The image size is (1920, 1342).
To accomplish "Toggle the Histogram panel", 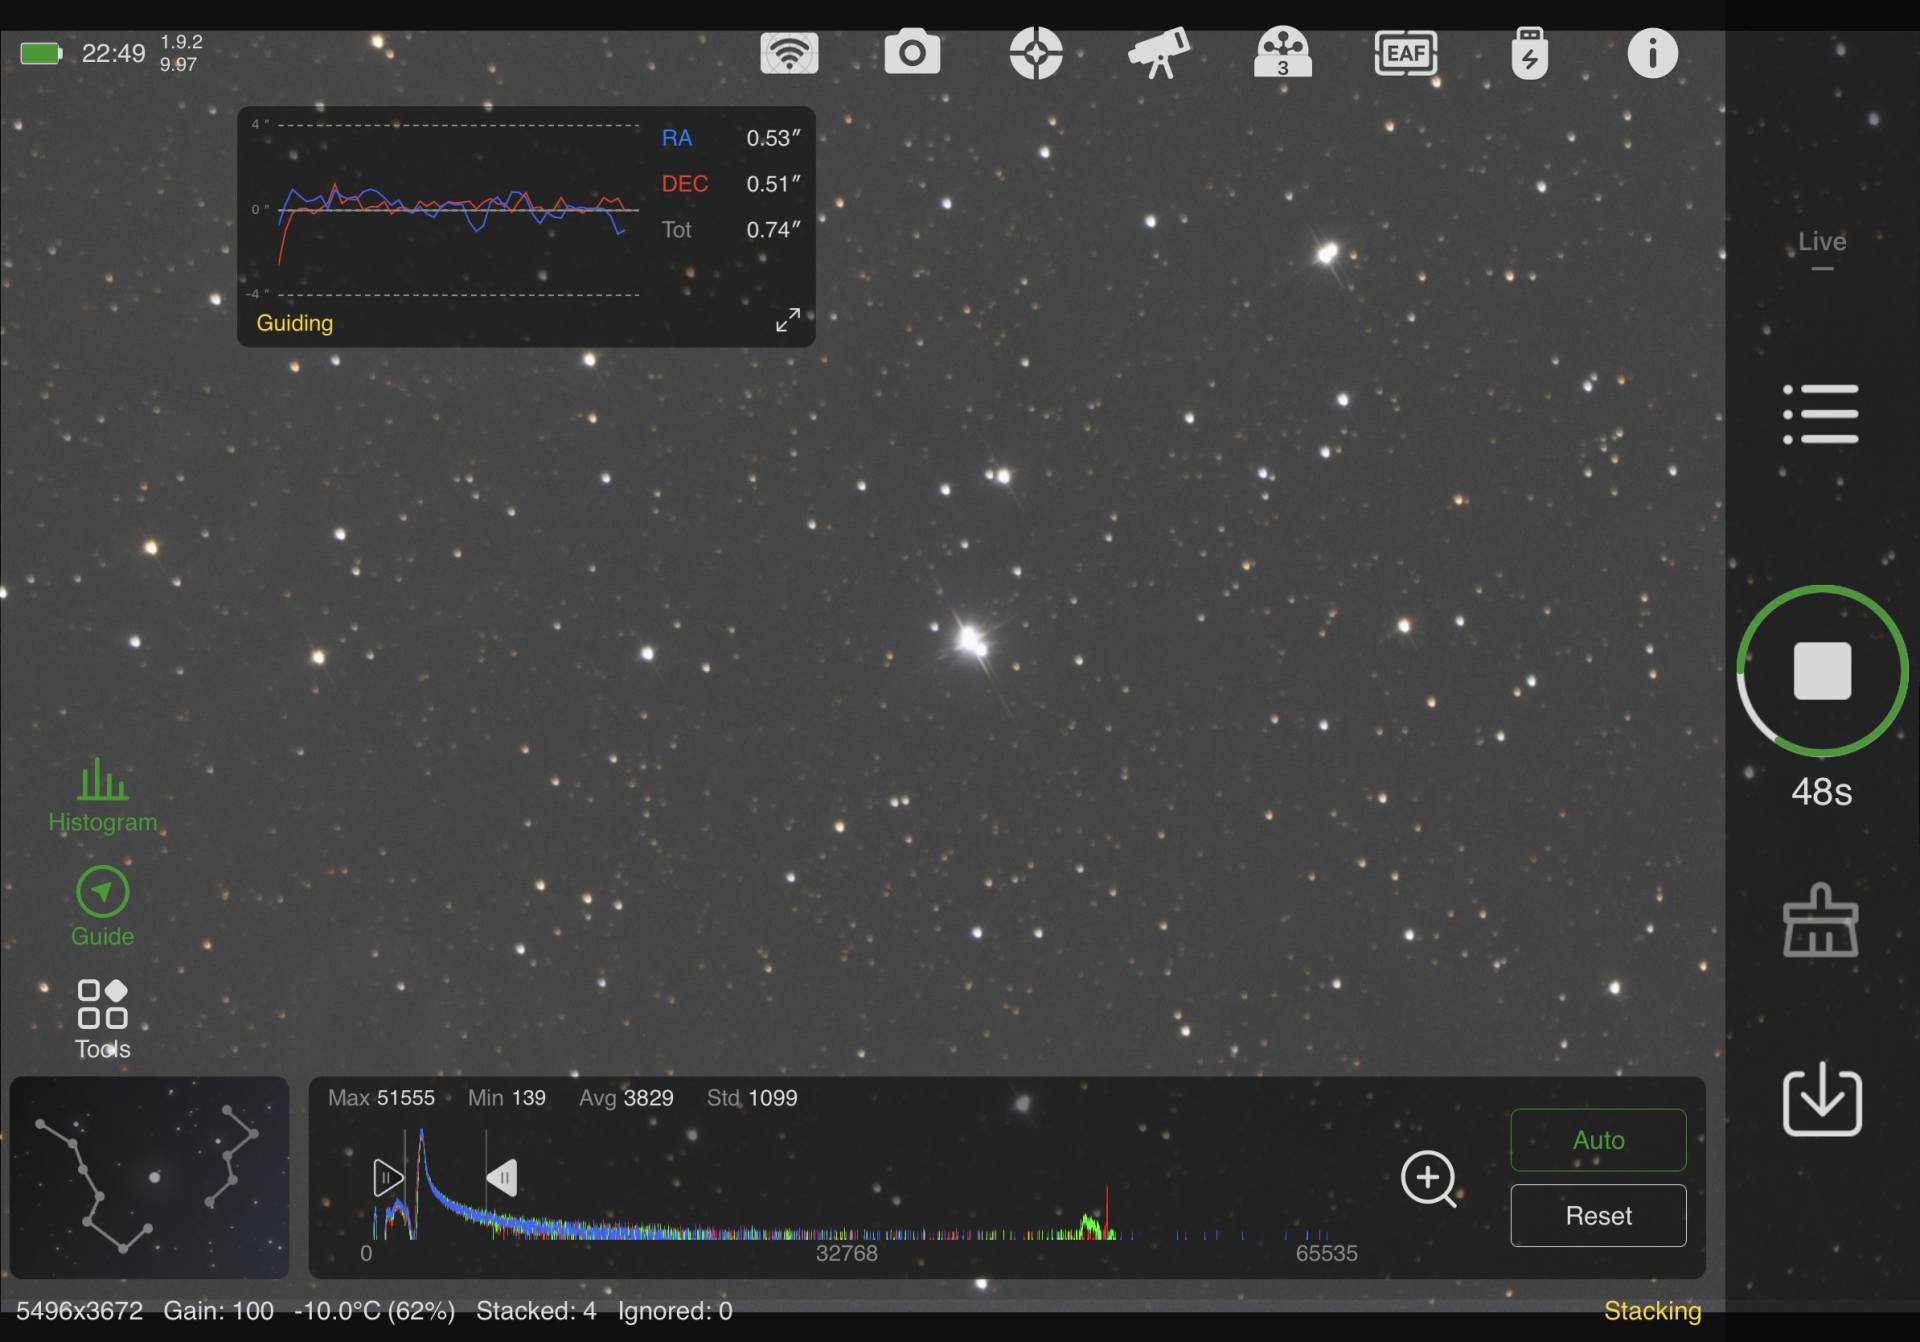I will 103,796.
